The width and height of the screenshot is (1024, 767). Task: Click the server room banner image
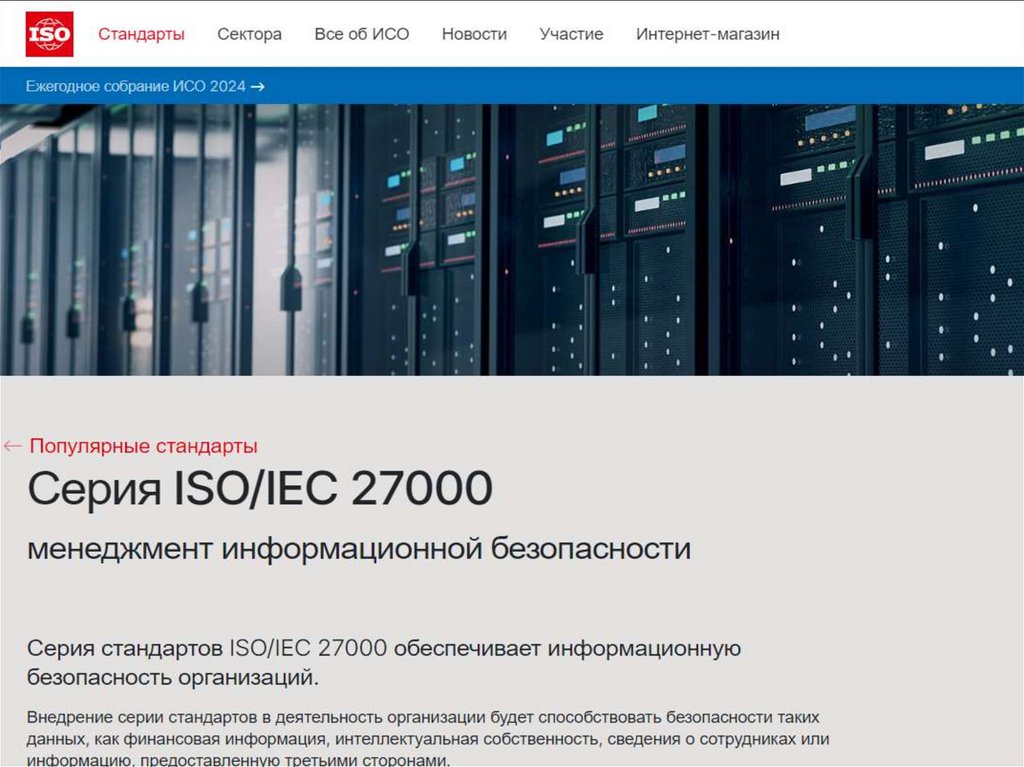[x=512, y=240]
